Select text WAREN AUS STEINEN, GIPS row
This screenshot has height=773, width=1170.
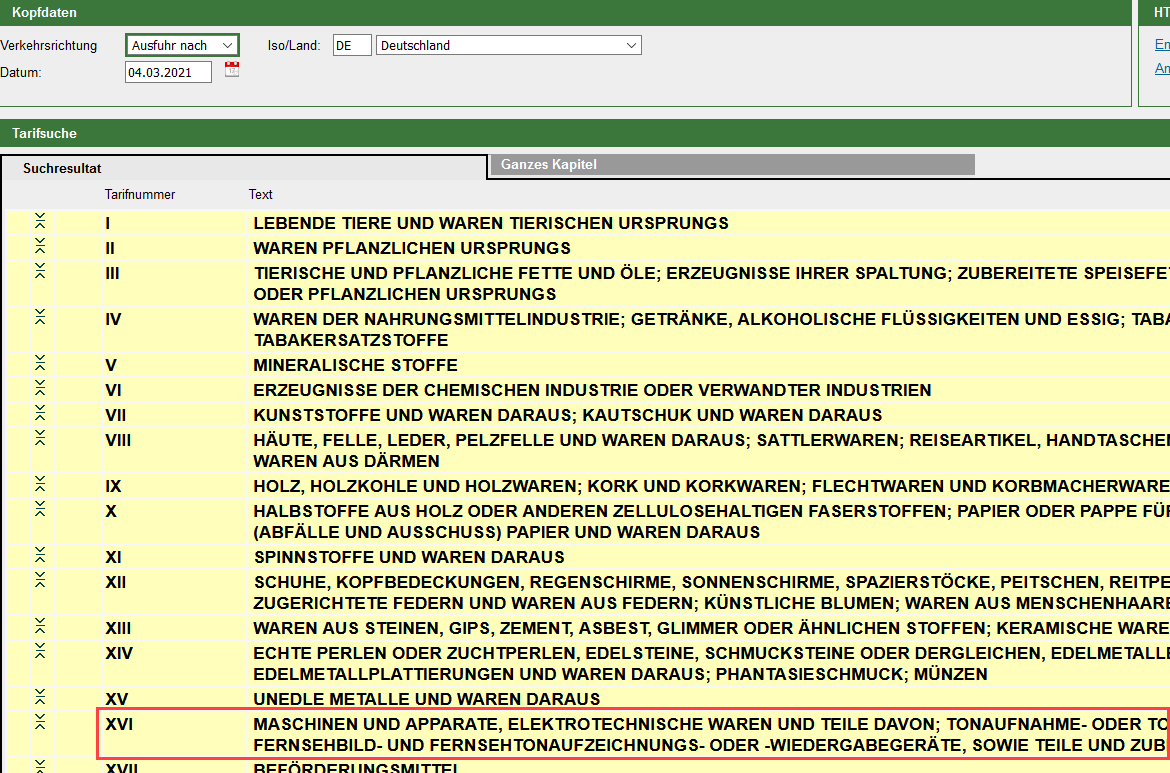click(711, 628)
